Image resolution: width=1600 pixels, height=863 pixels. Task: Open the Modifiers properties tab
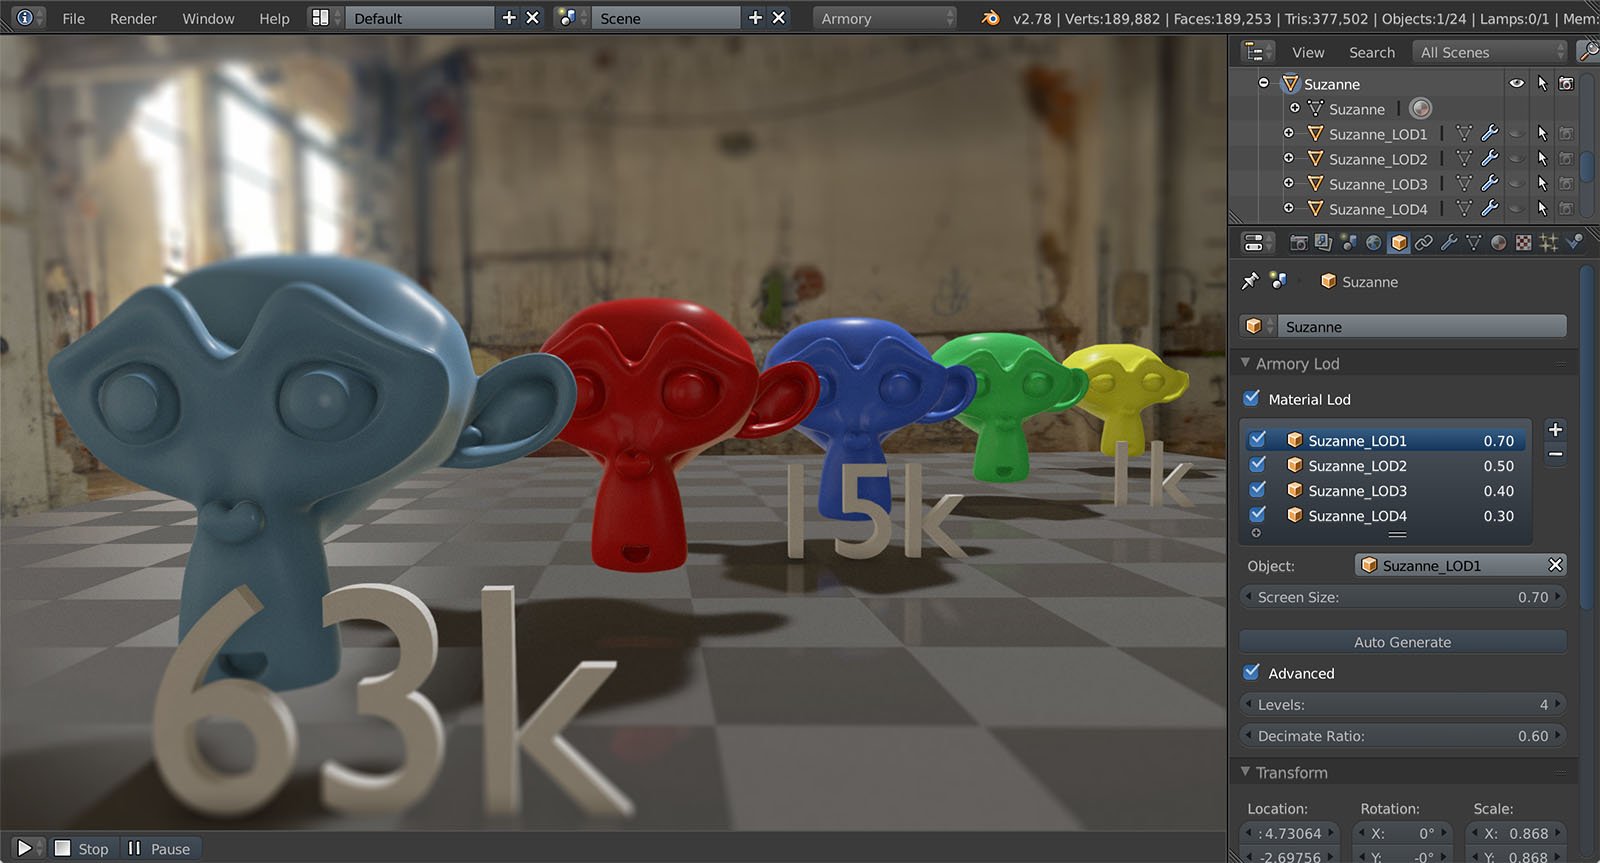pos(1448,242)
